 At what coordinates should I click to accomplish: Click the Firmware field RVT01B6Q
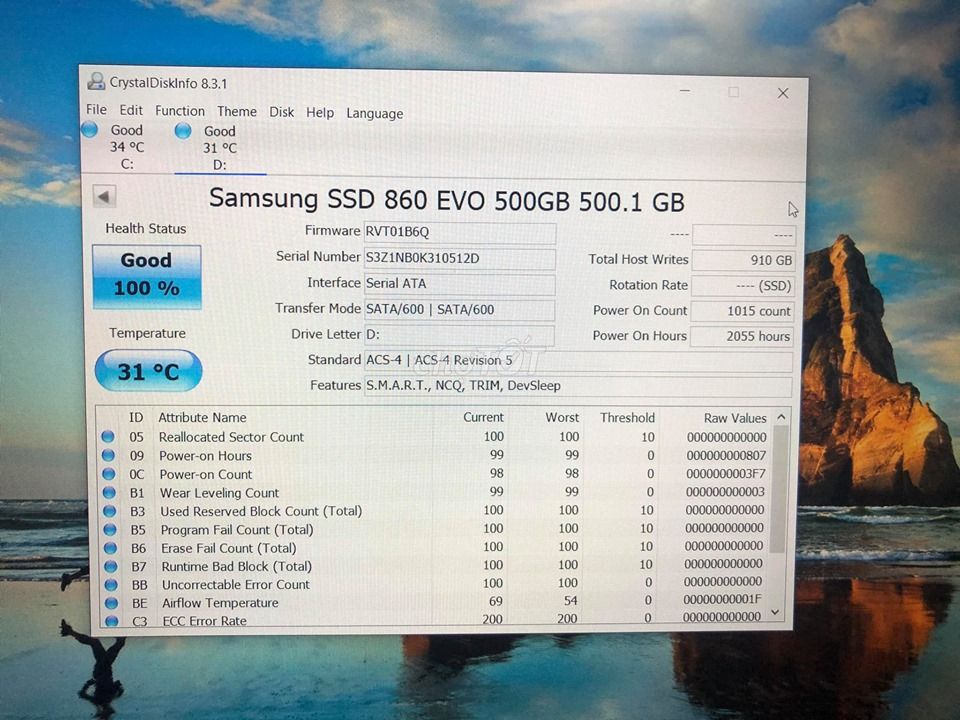[460, 232]
